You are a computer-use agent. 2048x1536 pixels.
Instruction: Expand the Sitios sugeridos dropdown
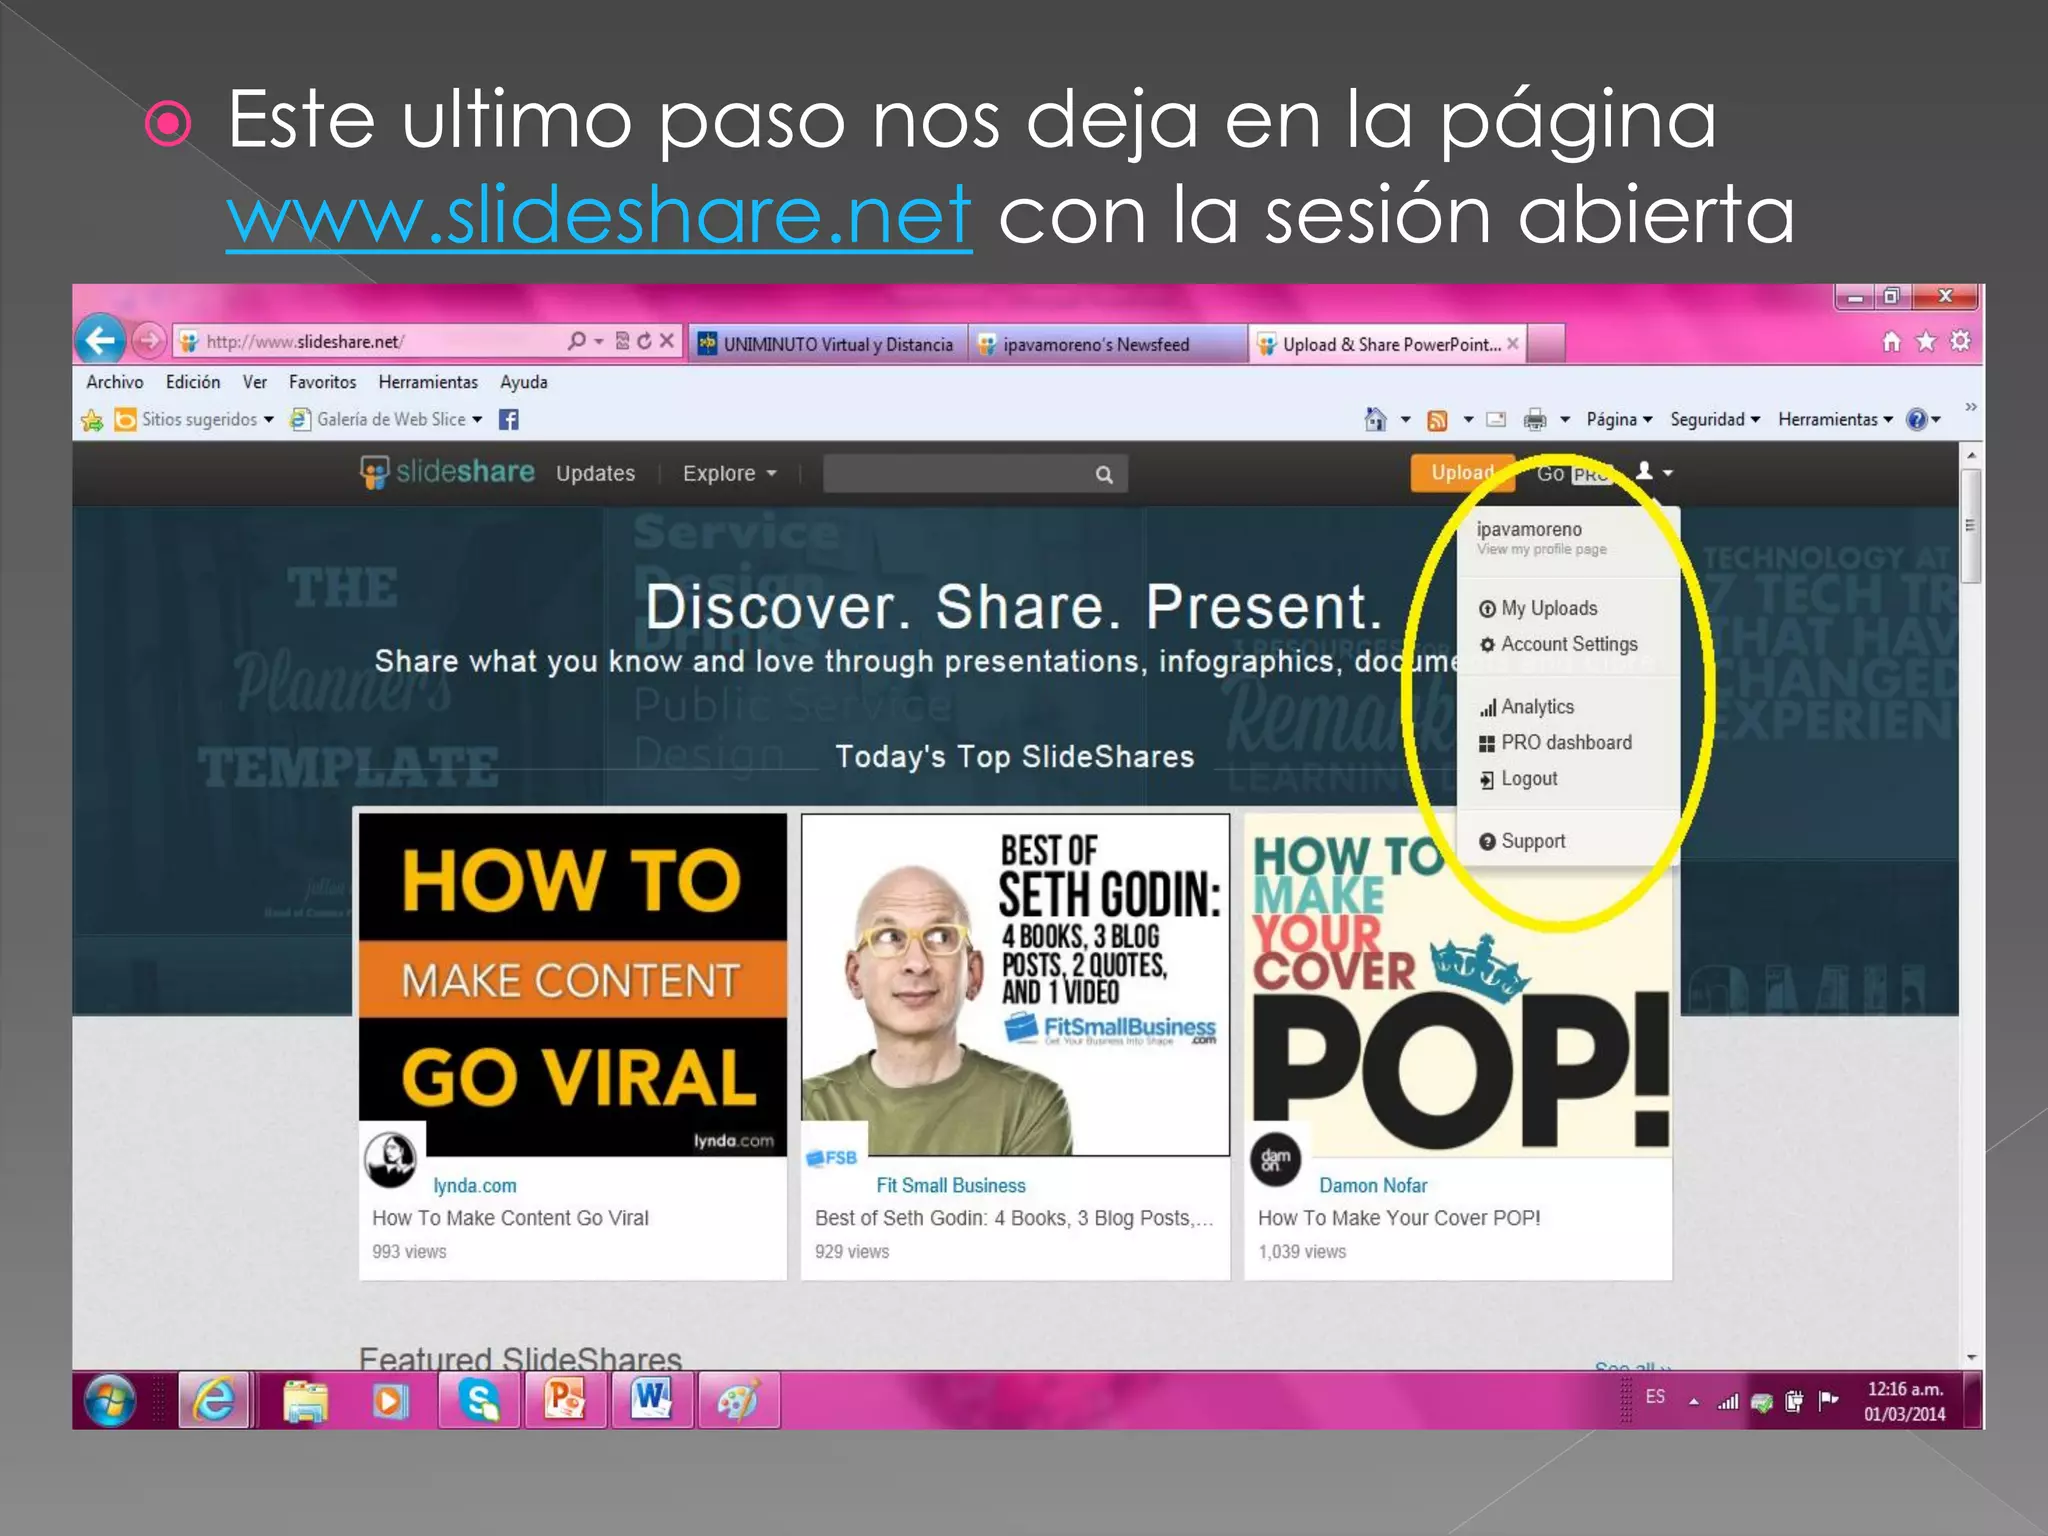269,420
